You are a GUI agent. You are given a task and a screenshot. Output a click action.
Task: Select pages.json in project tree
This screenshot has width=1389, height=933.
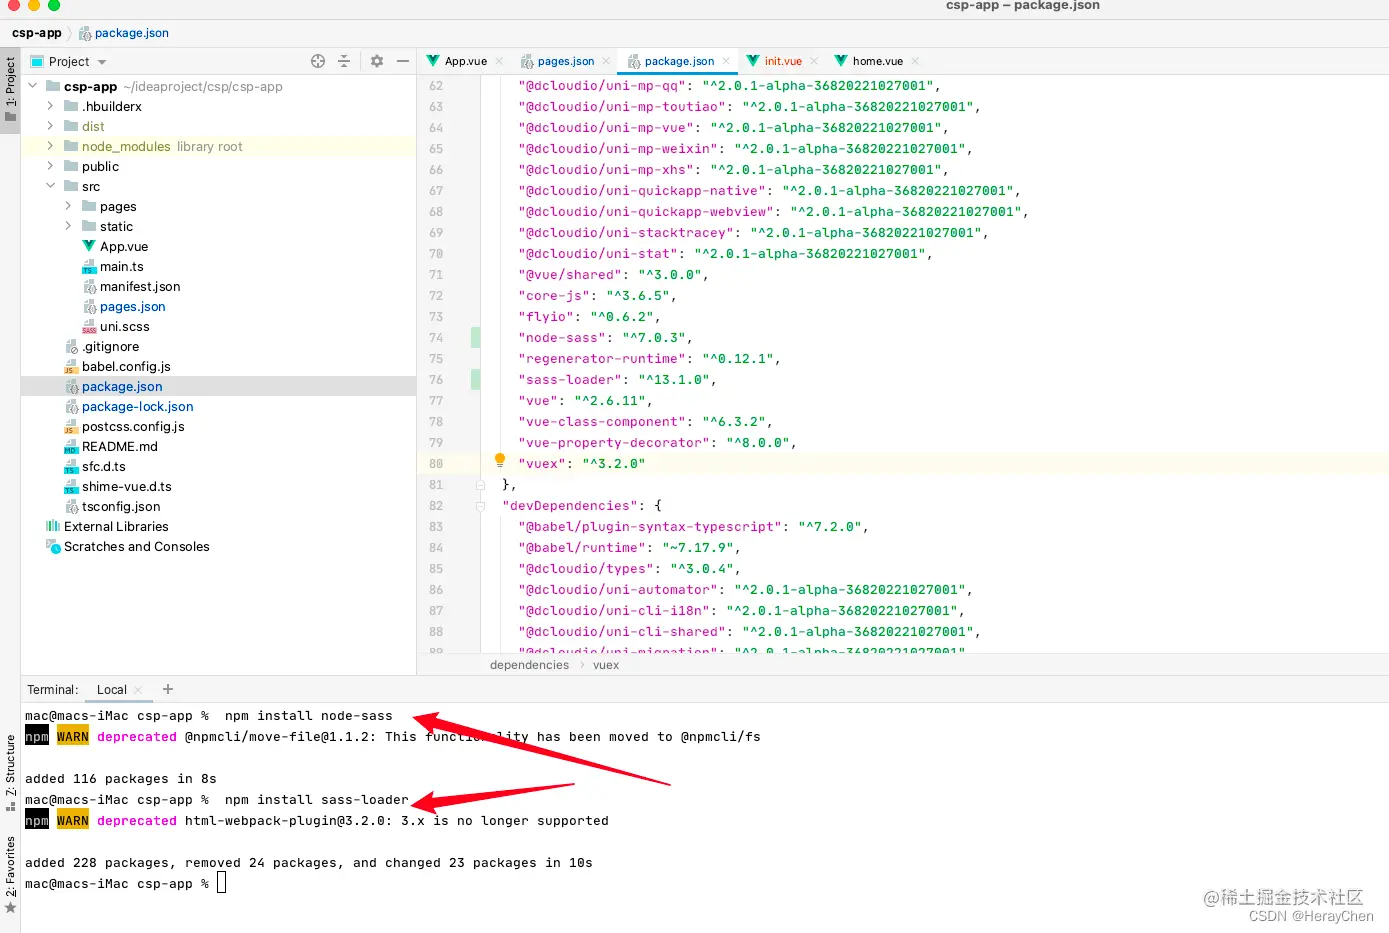(133, 306)
